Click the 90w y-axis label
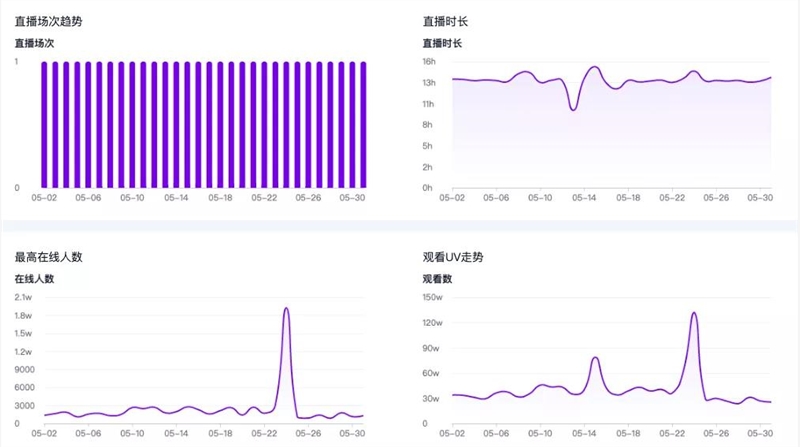800x447 pixels. click(x=431, y=349)
